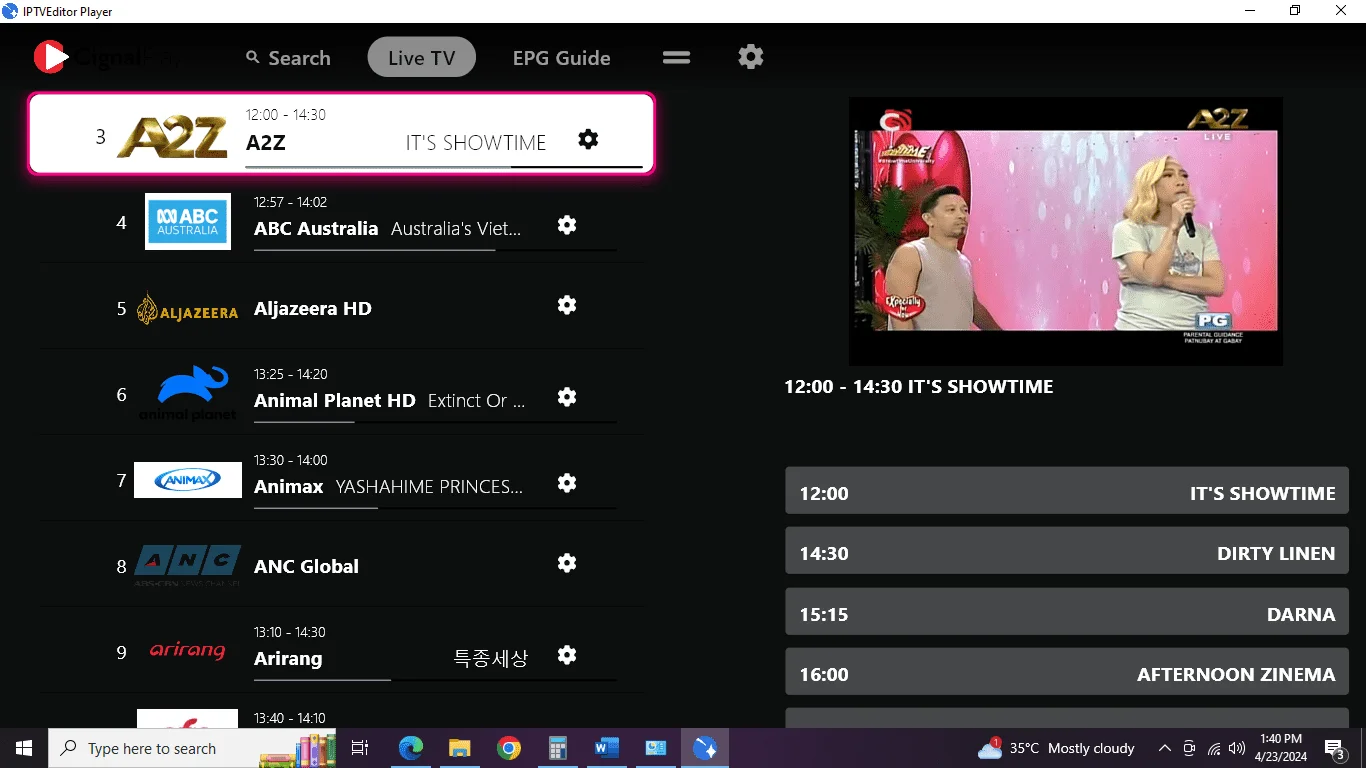Select the Arirang channel name
Screen dimensions: 1366x768
tap(288, 658)
